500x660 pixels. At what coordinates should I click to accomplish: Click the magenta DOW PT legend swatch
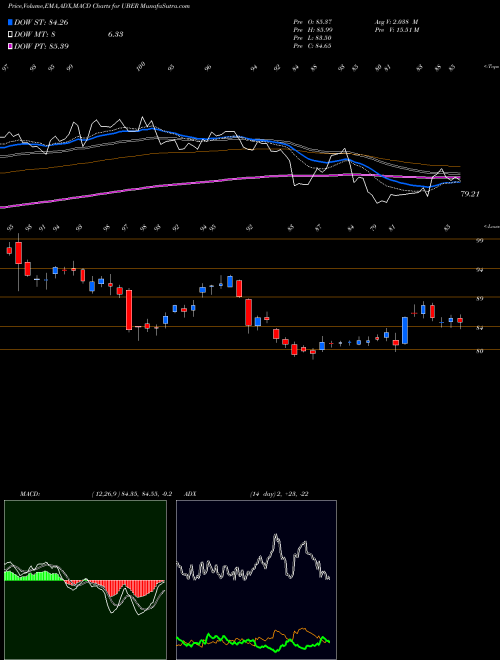(10, 46)
